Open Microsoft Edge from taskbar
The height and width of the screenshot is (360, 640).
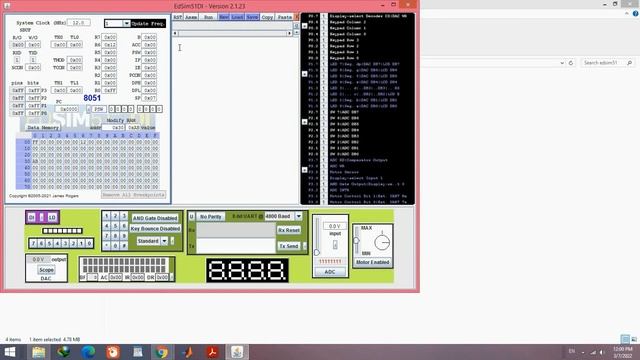pyautogui.click(x=88, y=352)
